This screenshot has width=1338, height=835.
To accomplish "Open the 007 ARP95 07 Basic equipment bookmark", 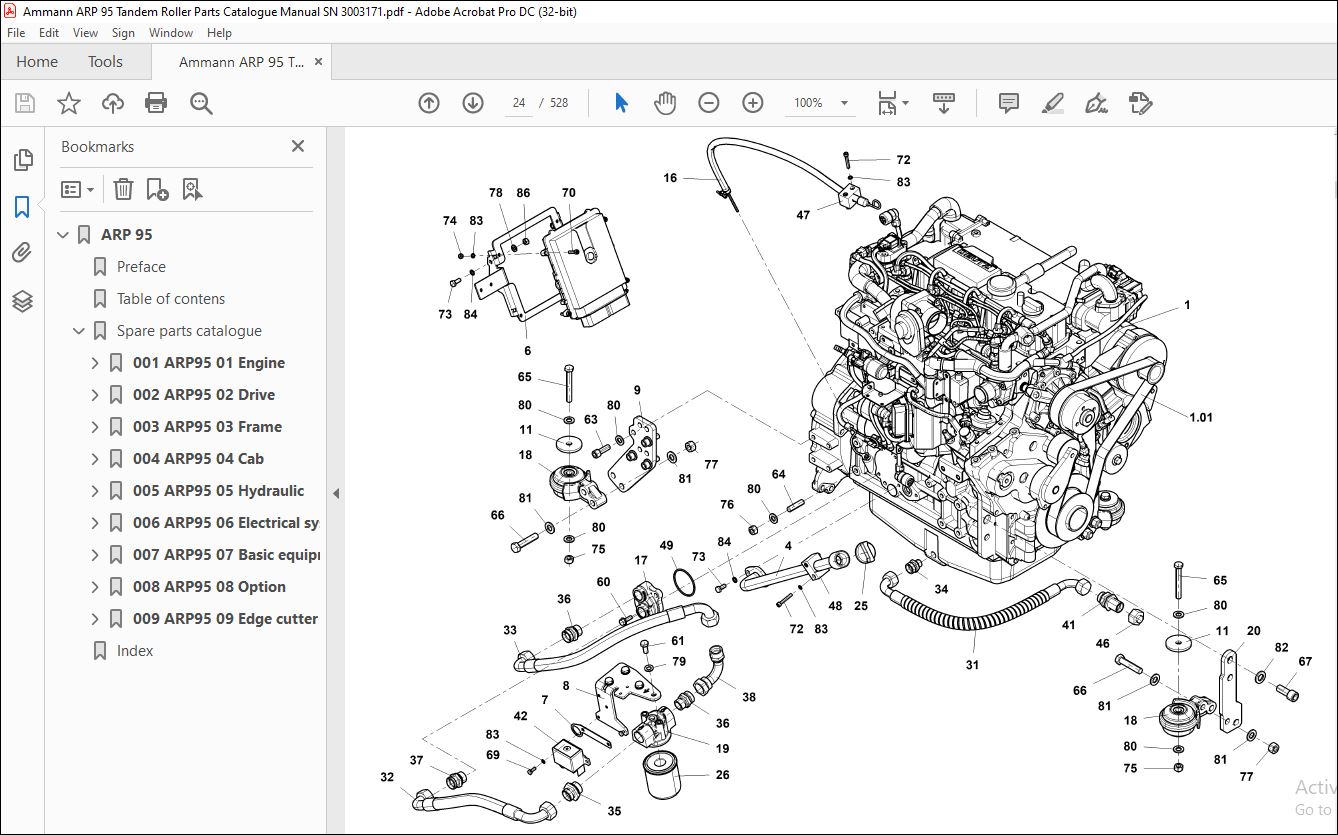I will [226, 555].
